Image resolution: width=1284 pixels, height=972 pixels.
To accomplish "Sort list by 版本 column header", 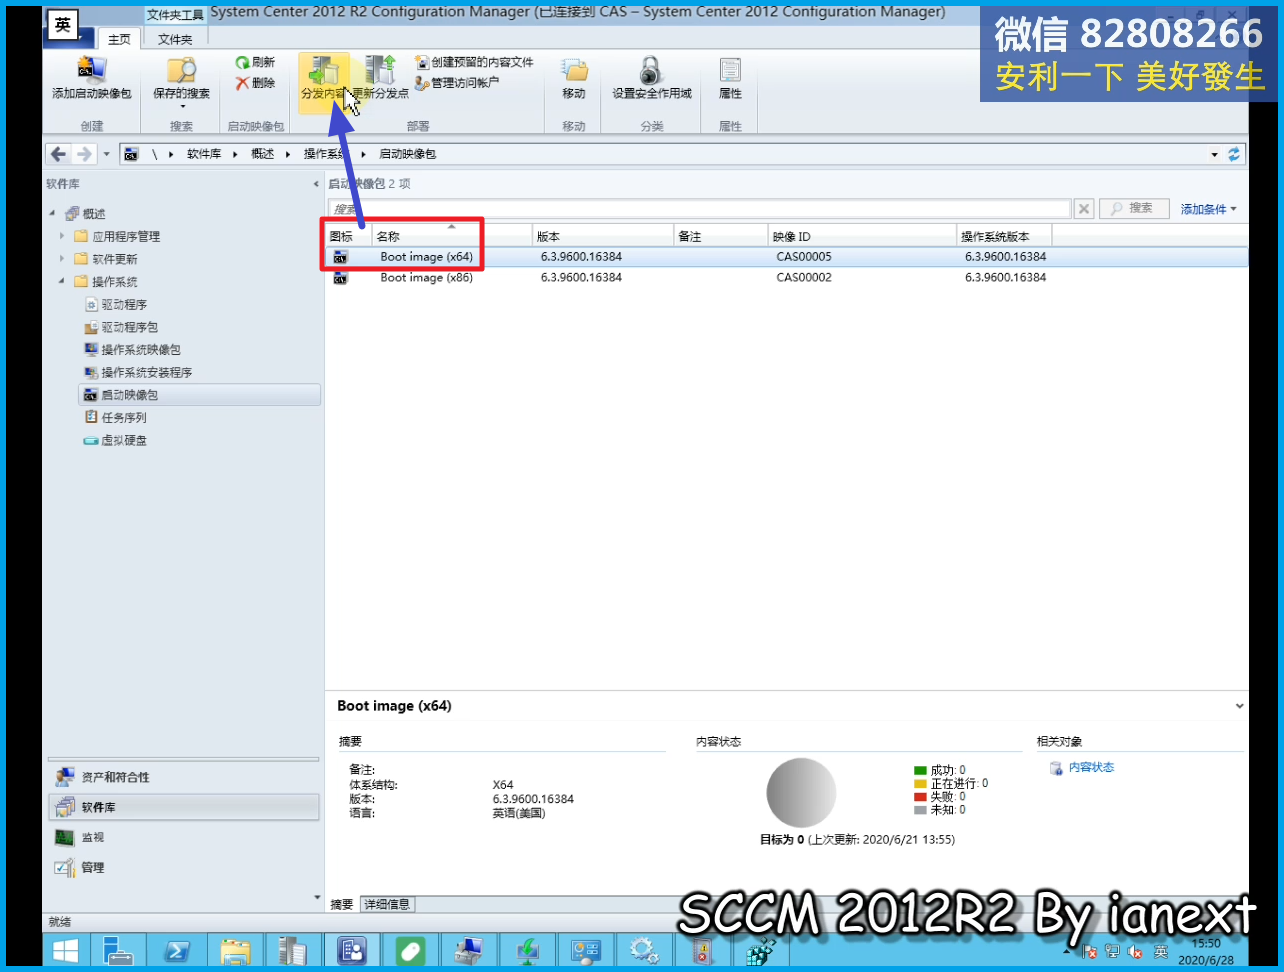I will click(603, 237).
